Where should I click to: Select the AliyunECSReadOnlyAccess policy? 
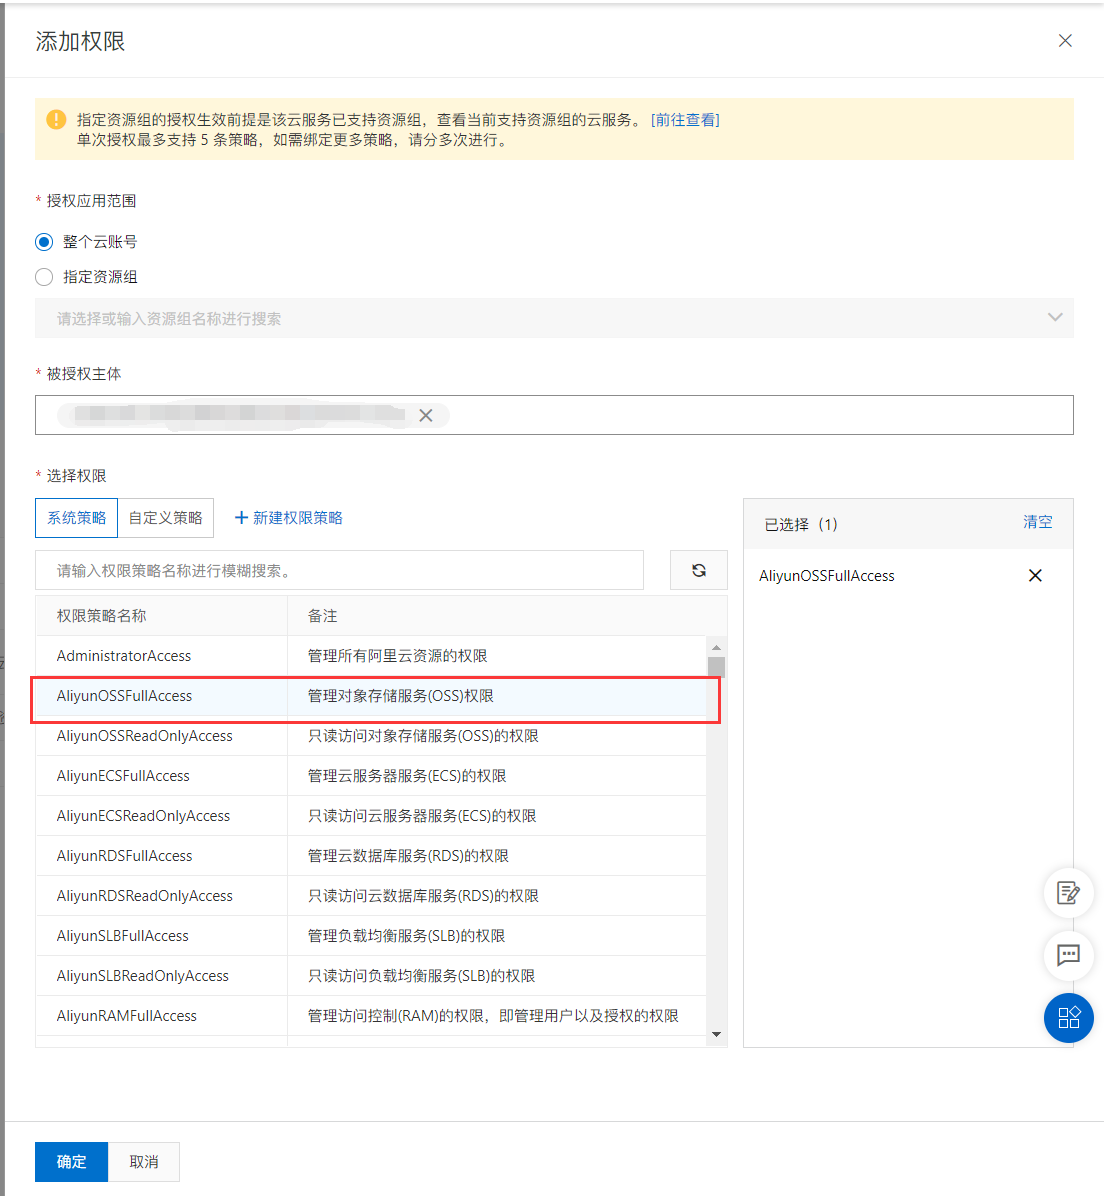click(371, 816)
